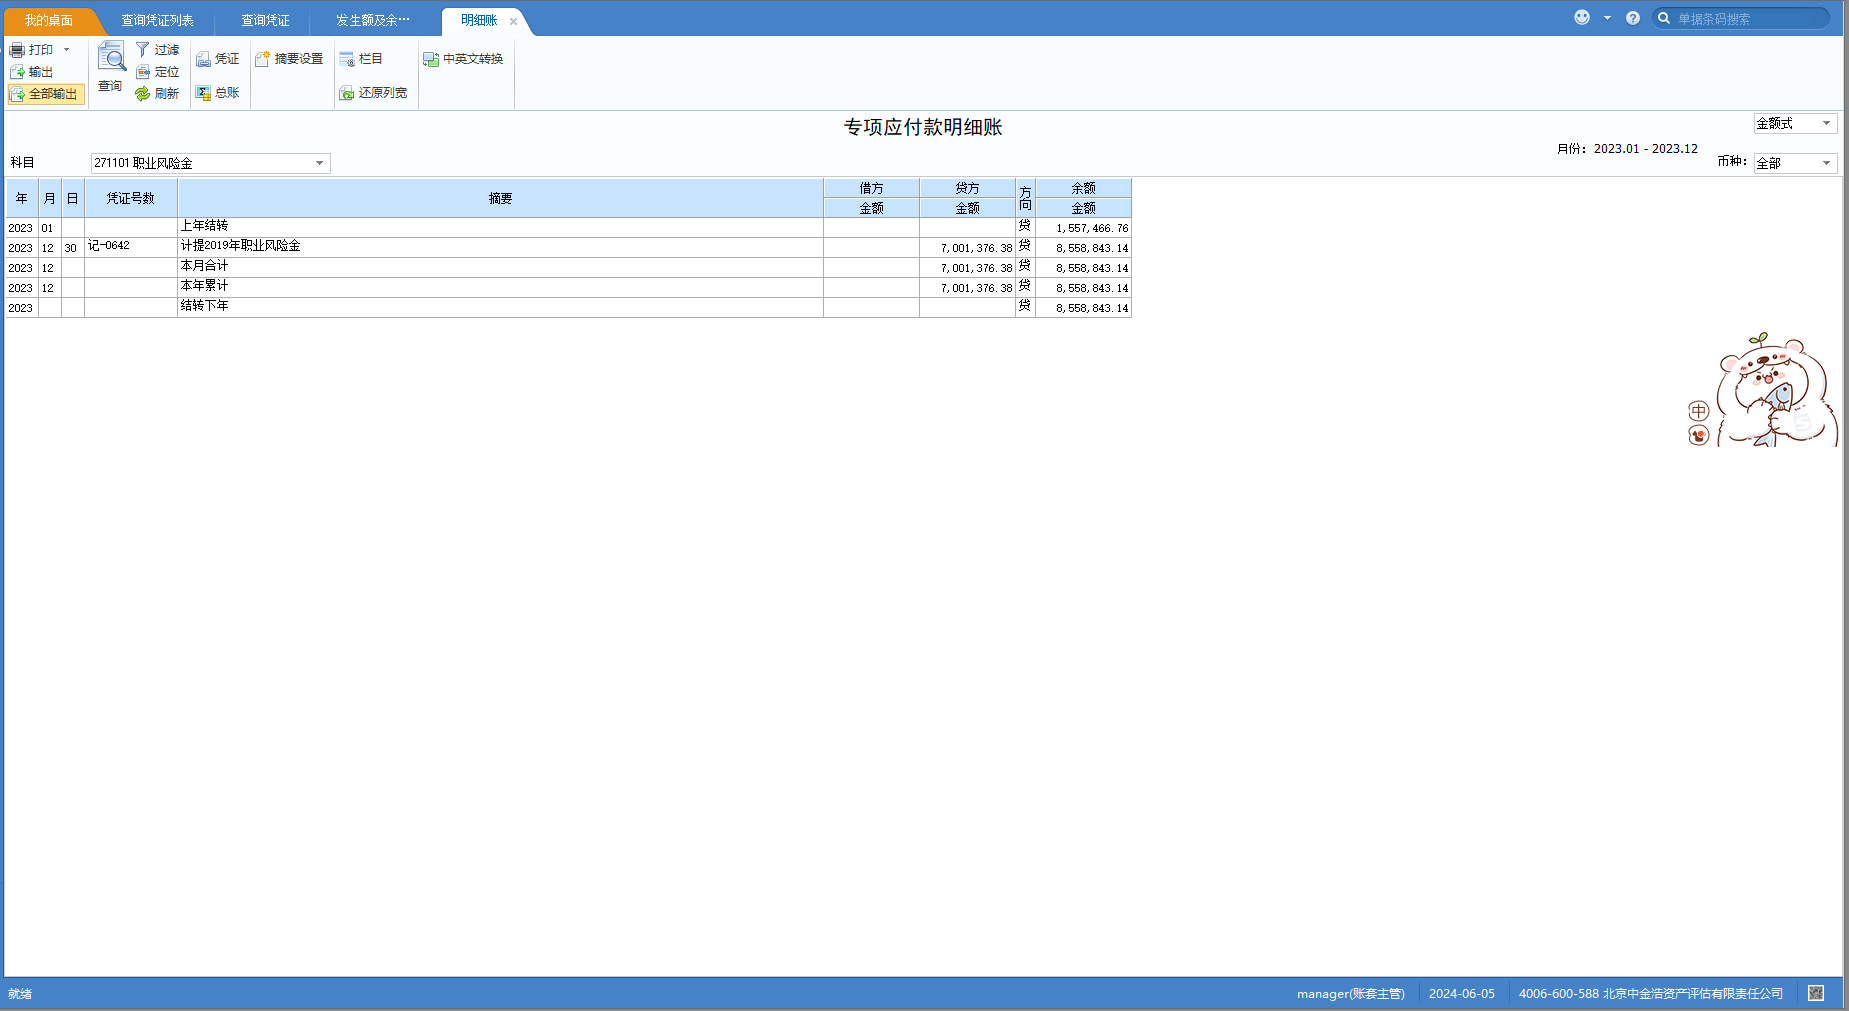
Task: Open the 科目 account dropdown
Action: [x=319, y=163]
